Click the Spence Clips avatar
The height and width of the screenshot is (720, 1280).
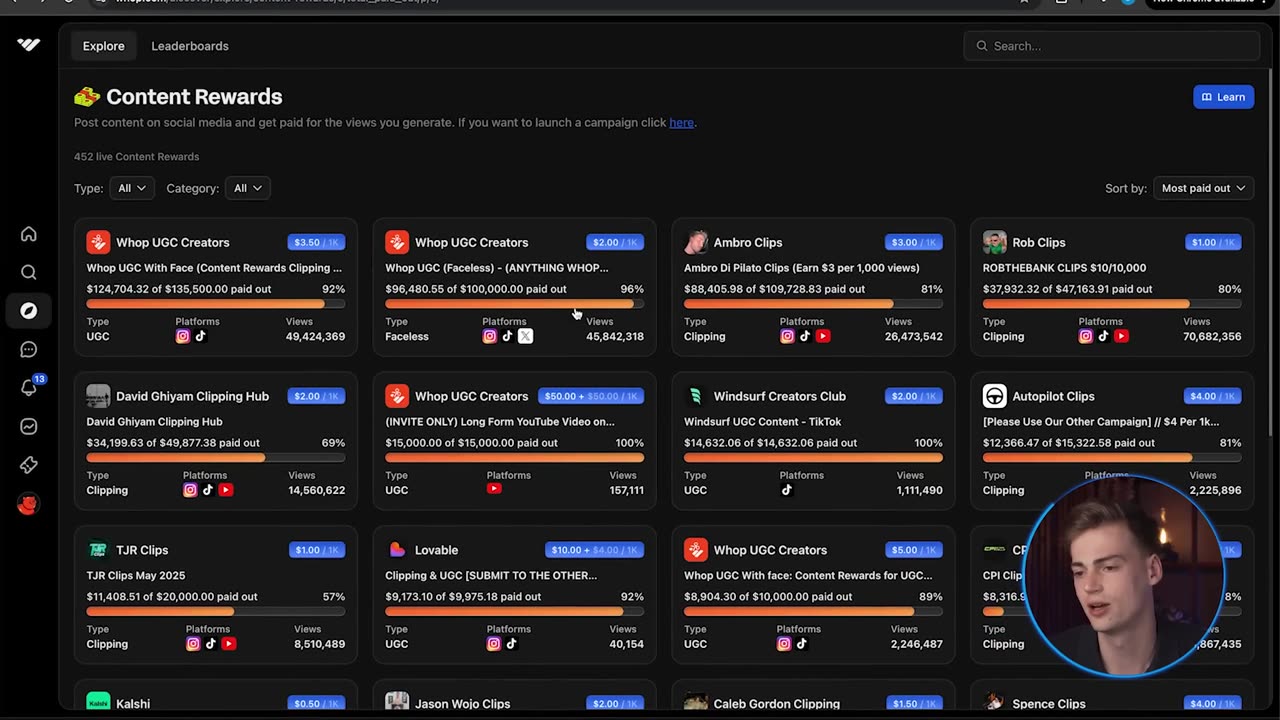pyautogui.click(x=995, y=703)
